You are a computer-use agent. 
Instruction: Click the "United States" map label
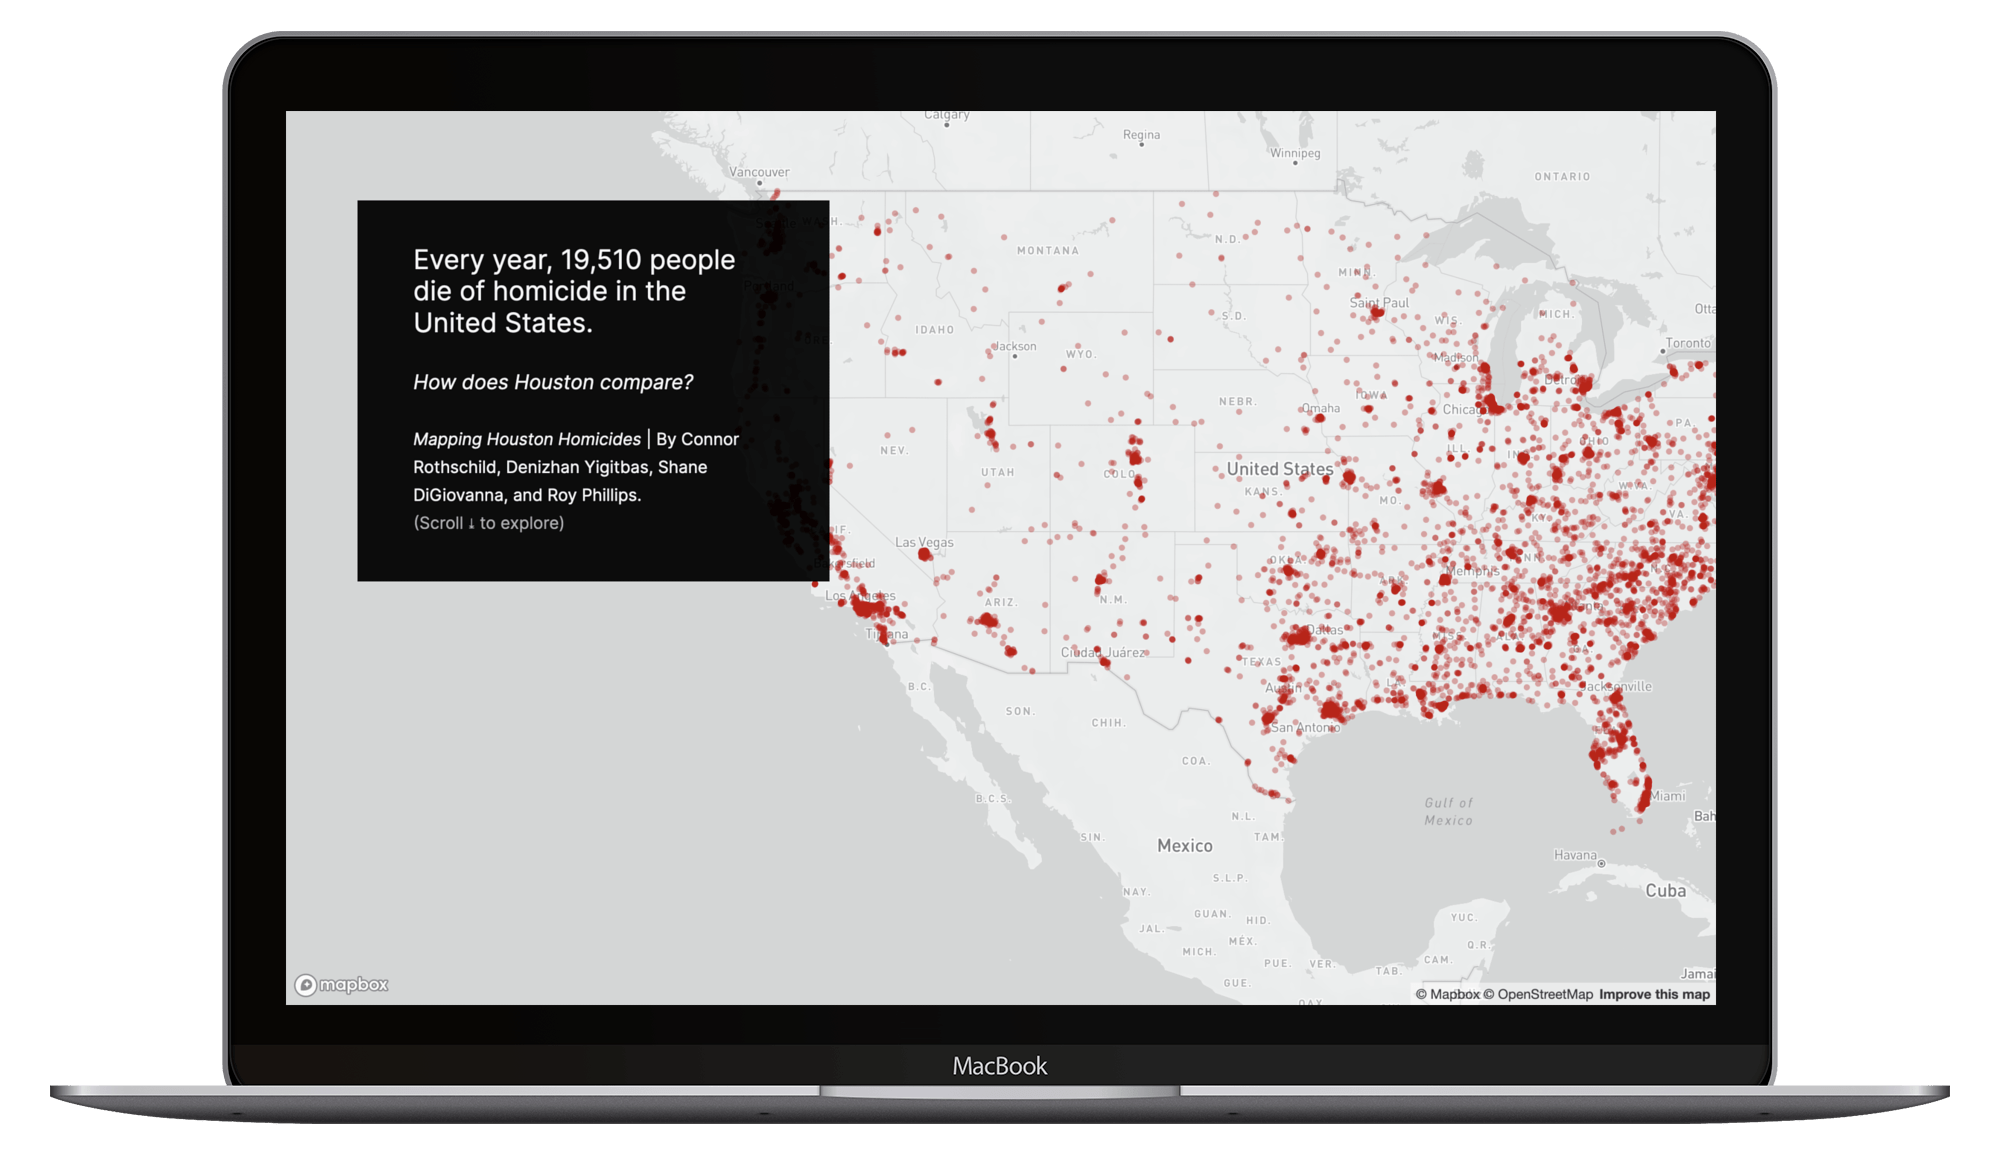tap(1280, 469)
